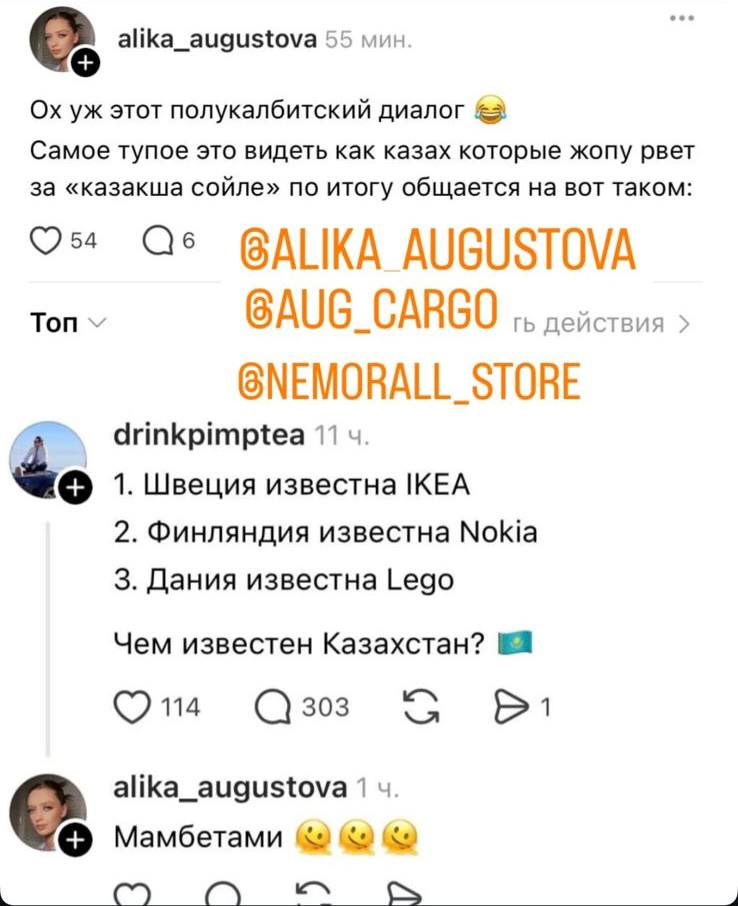The image size is (738, 906).
Task: Open comments on post with 6 replies
Action: 158,242
